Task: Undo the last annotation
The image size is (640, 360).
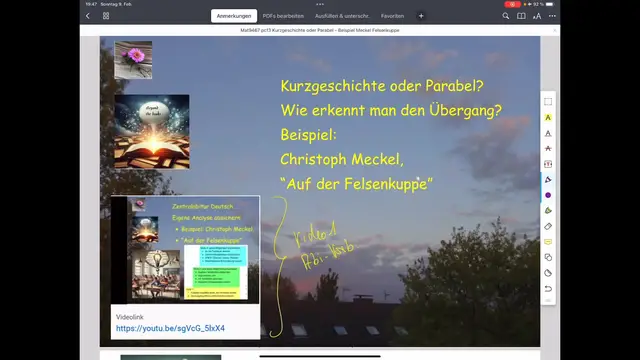Action: [548, 289]
